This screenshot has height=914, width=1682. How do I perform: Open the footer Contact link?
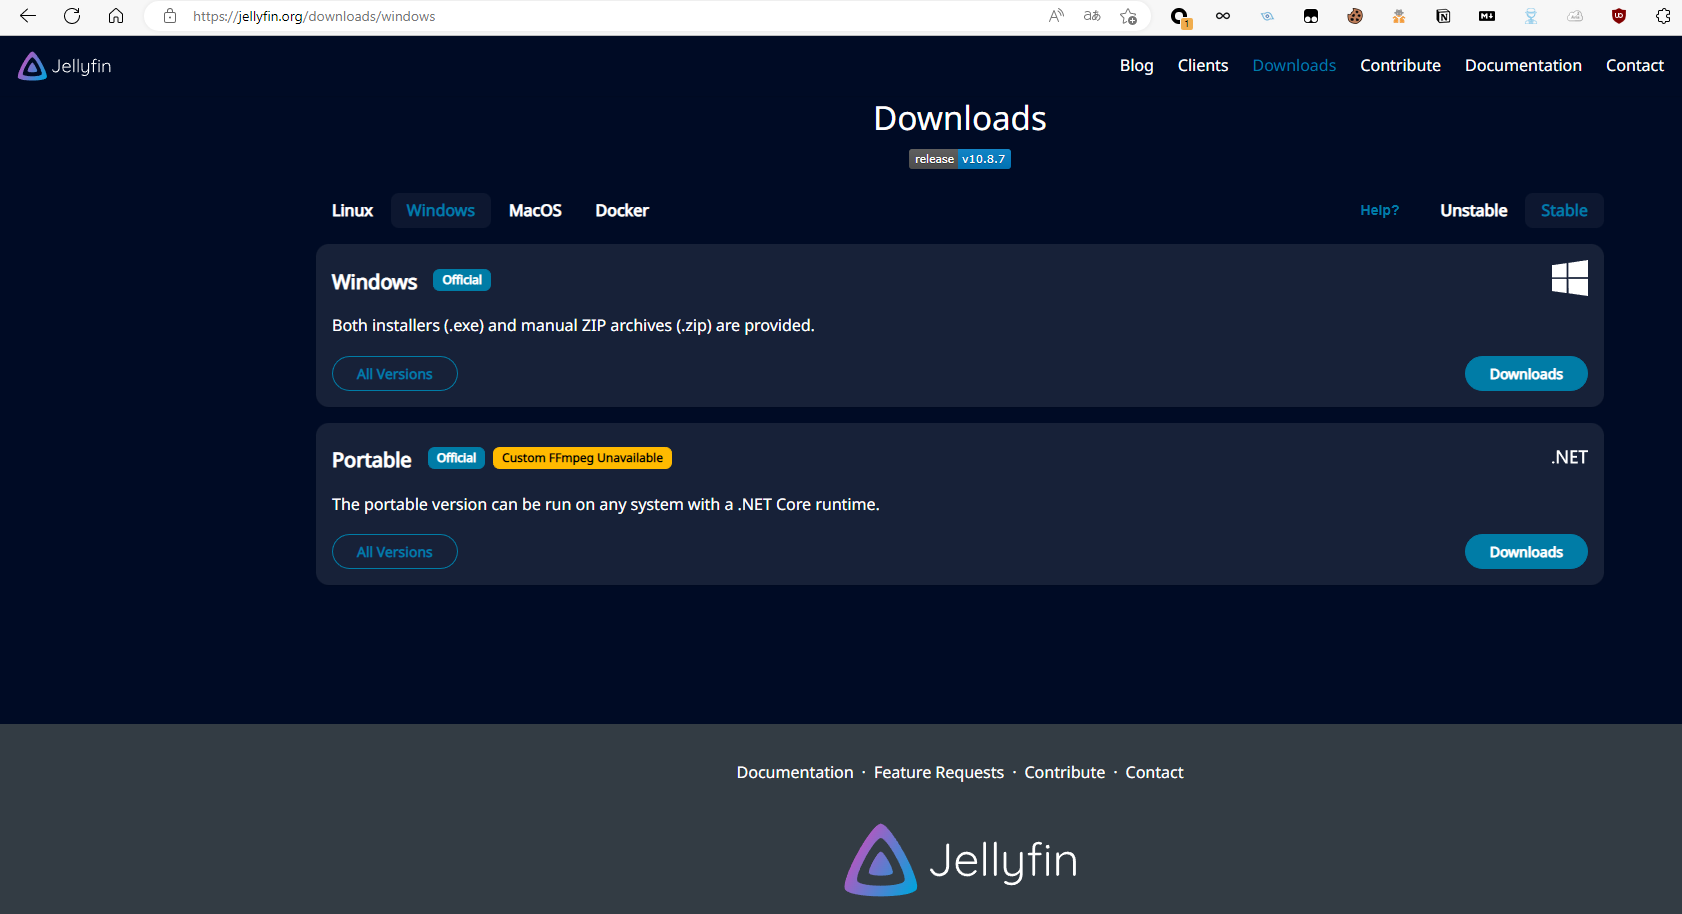pos(1154,772)
